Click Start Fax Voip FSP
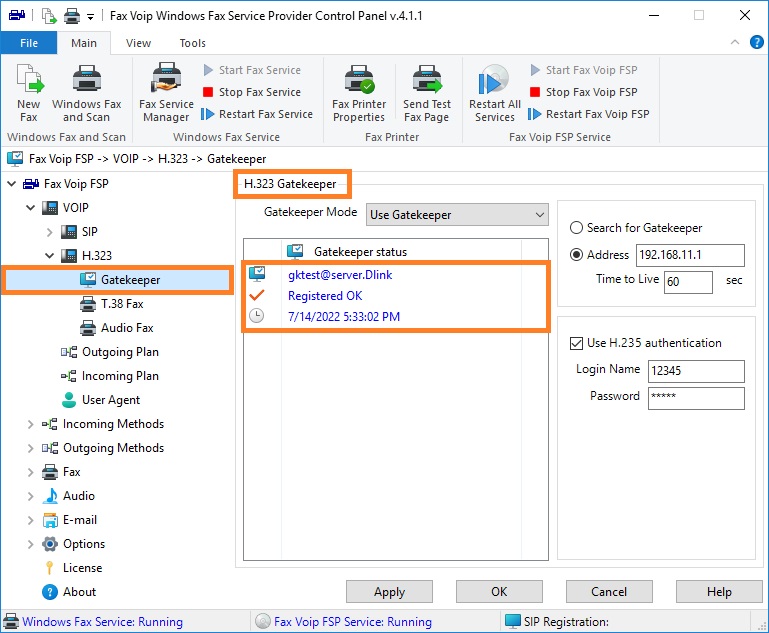This screenshot has height=633, width=769. click(584, 70)
